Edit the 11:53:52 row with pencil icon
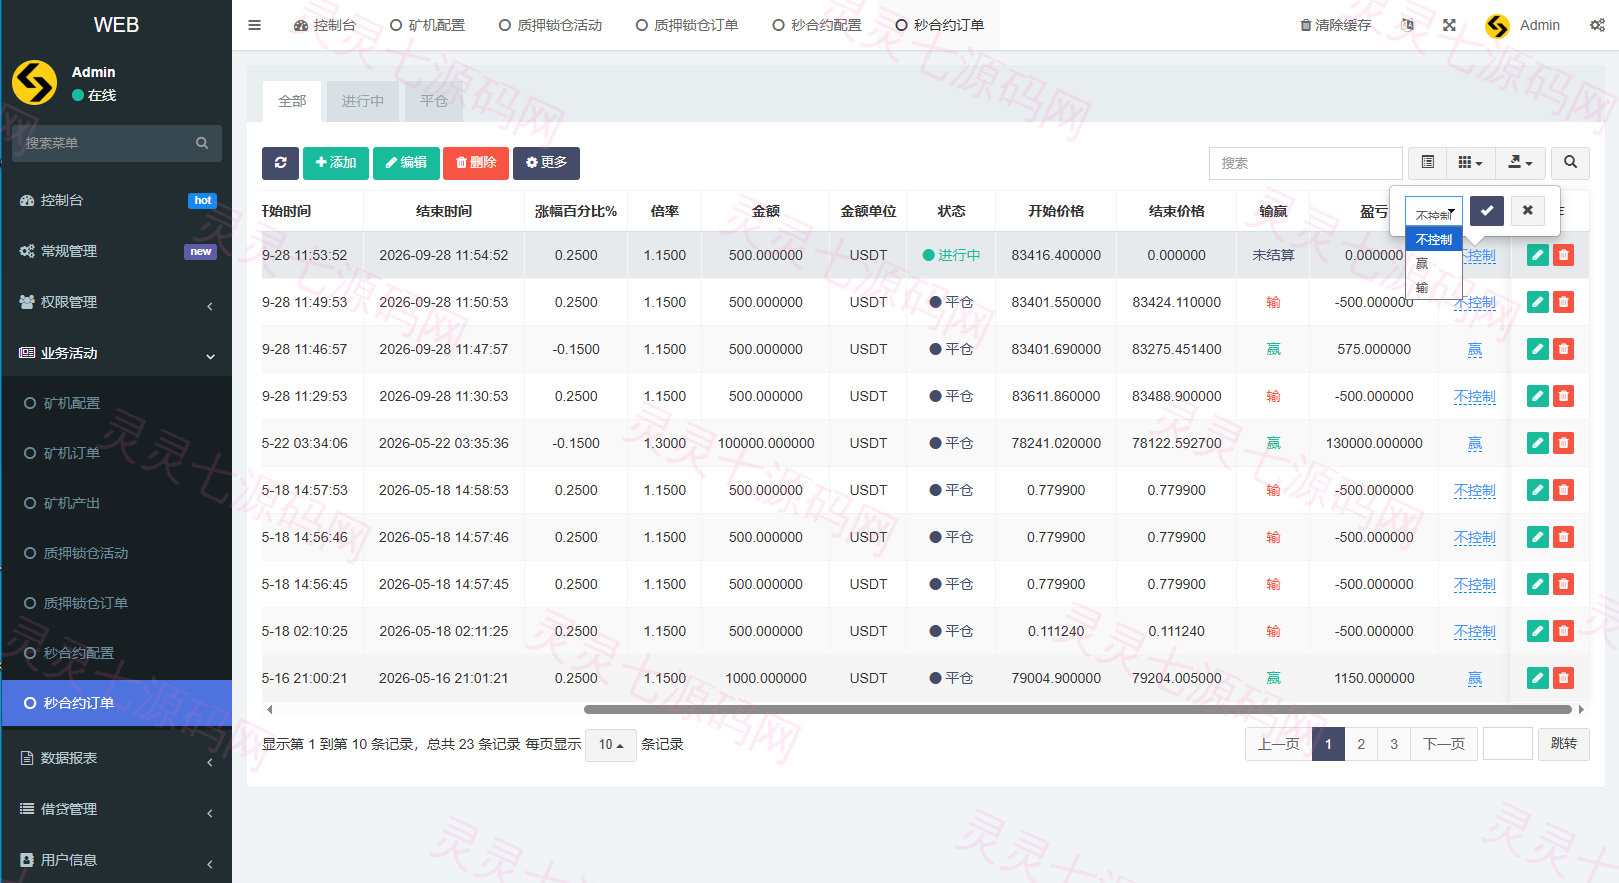The image size is (1619, 883). [x=1538, y=255]
